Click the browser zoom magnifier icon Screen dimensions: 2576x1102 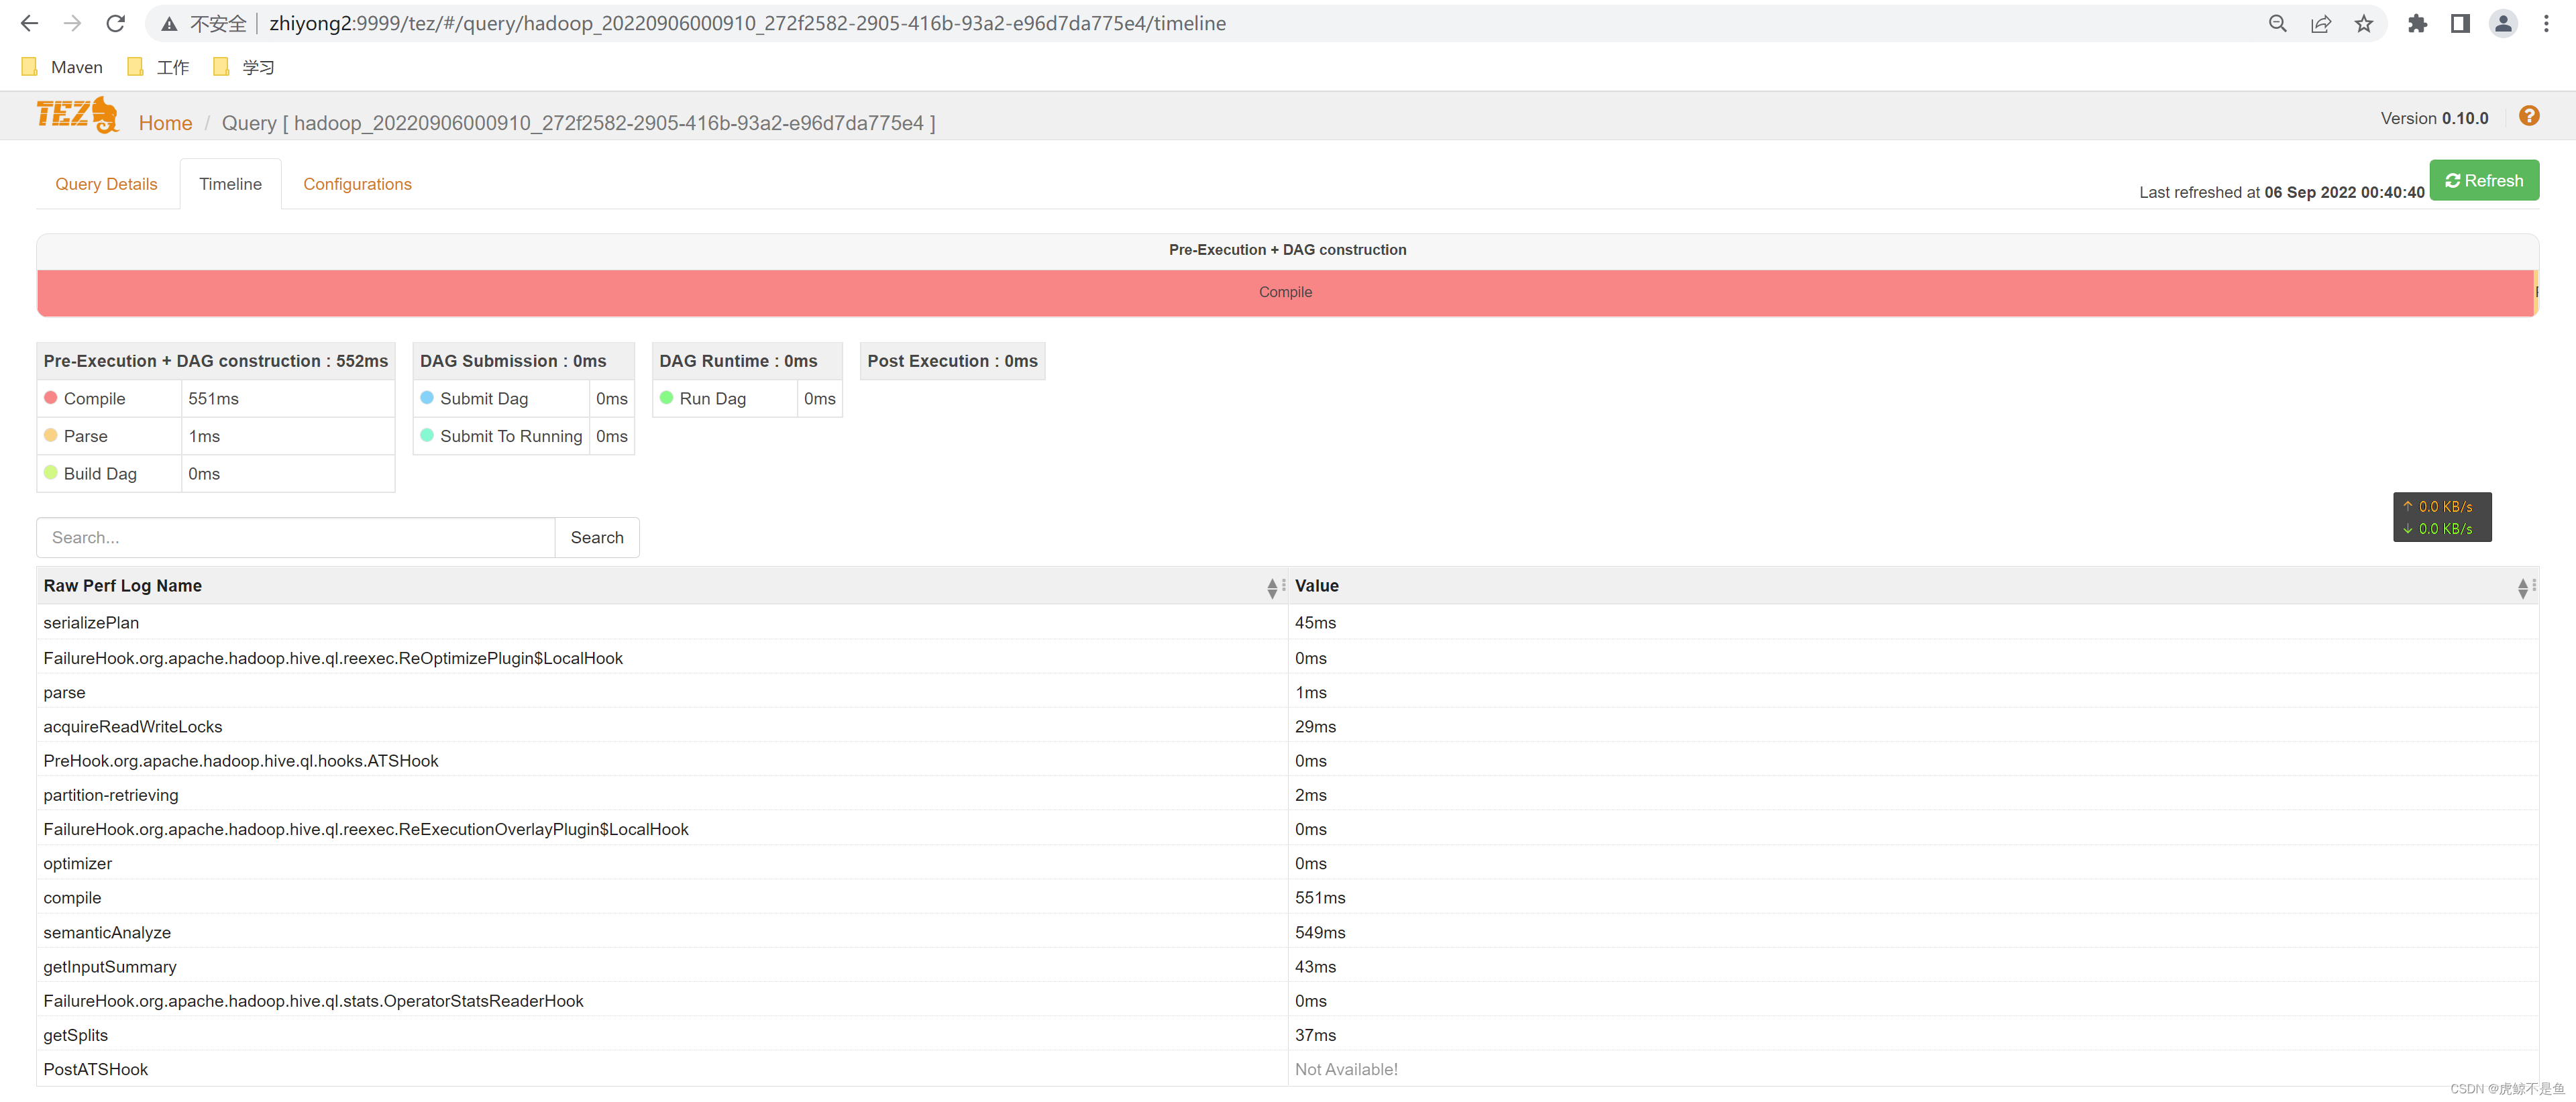coord(2277,23)
